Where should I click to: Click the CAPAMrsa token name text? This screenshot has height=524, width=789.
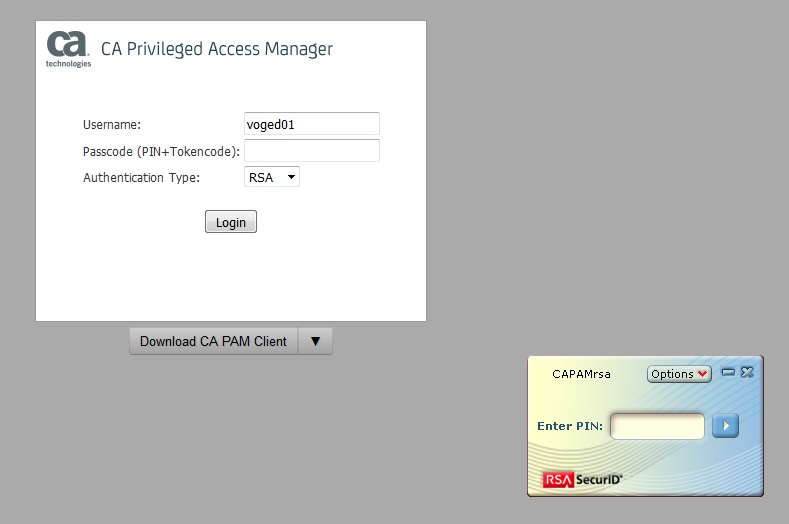click(x=581, y=374)
